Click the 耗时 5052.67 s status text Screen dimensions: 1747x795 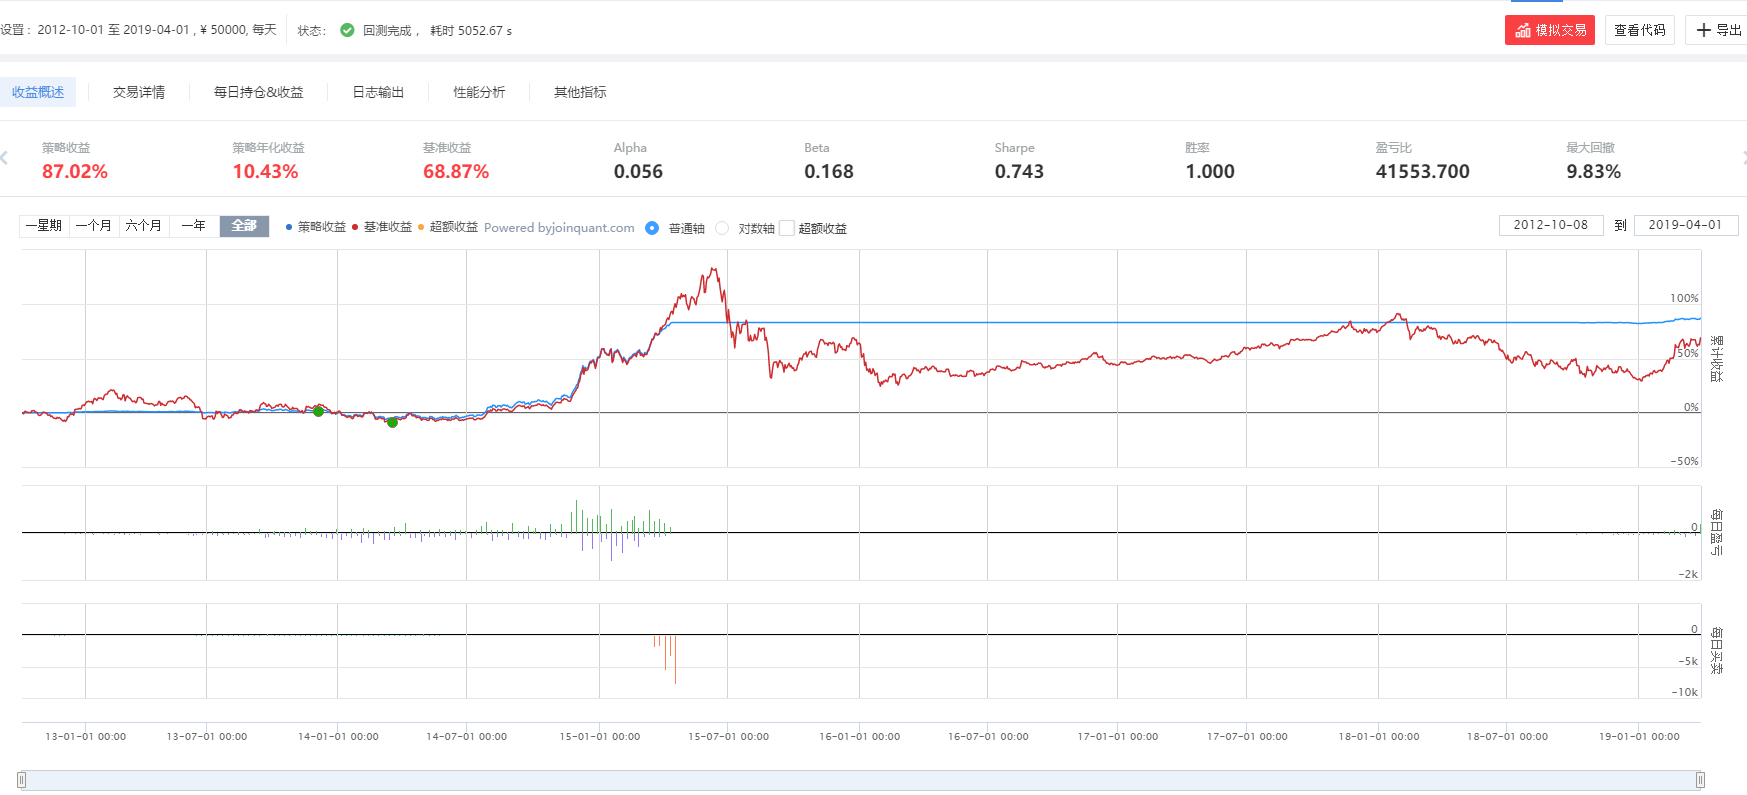pyautogui.click(x=471, y=31)
